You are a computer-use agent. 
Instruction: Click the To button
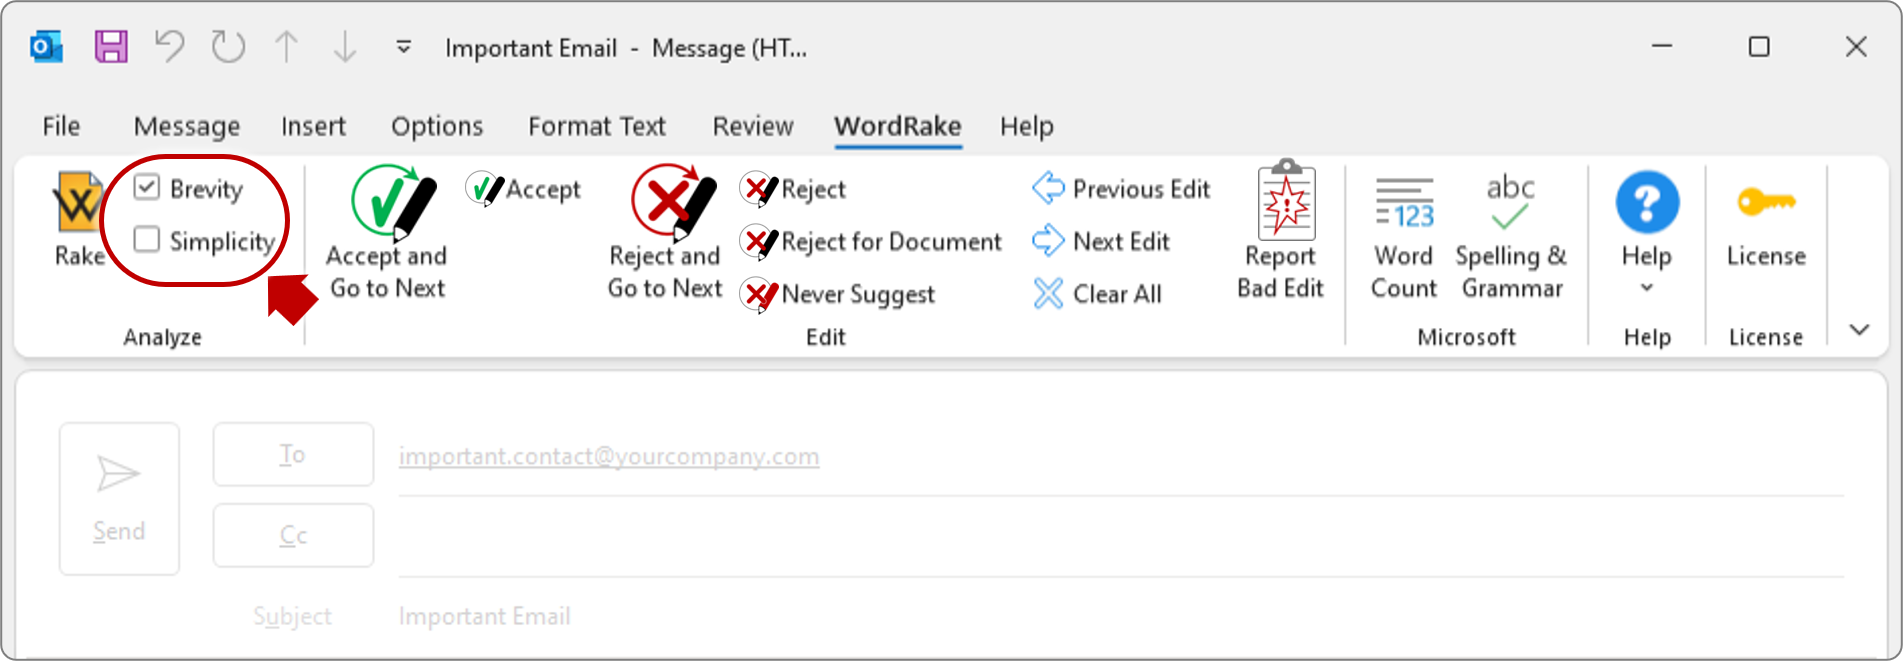(293, 454)
